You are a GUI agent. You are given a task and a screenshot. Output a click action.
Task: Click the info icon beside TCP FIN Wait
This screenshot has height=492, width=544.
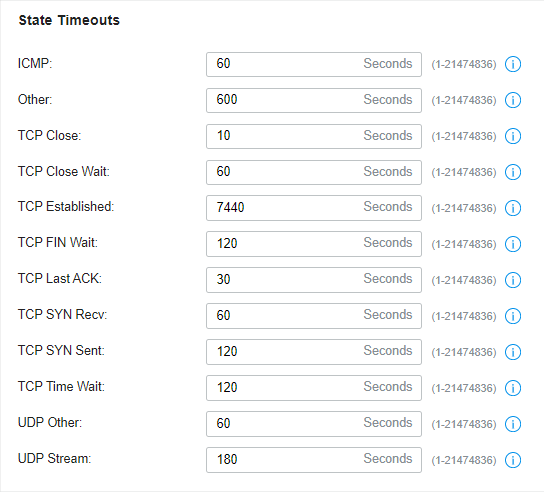512,244
